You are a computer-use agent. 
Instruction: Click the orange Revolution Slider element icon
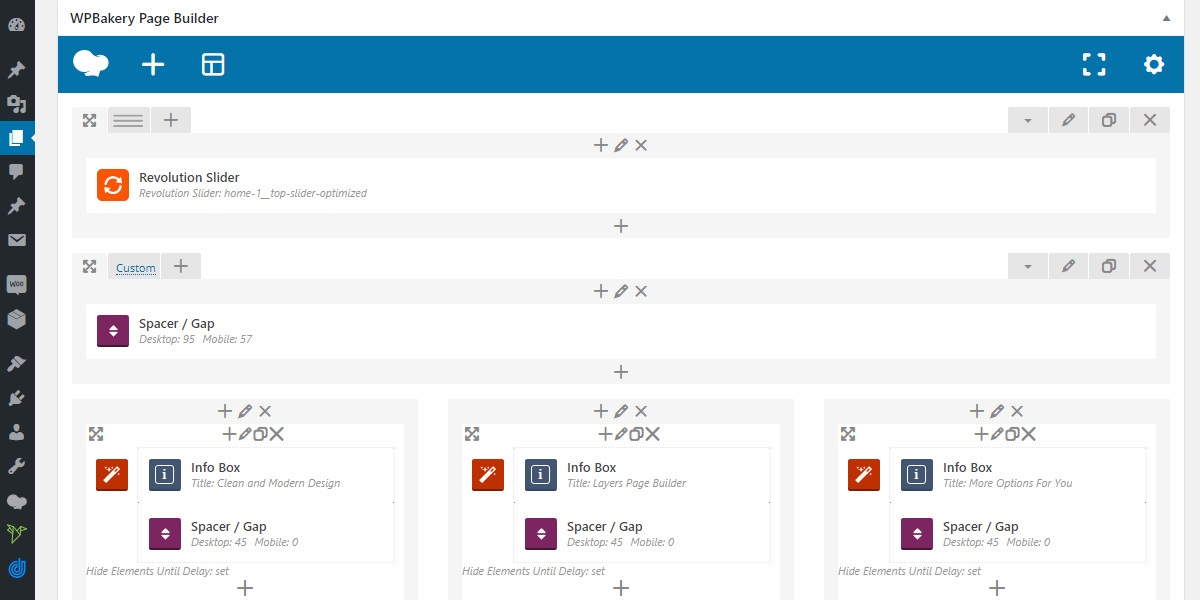113,185
